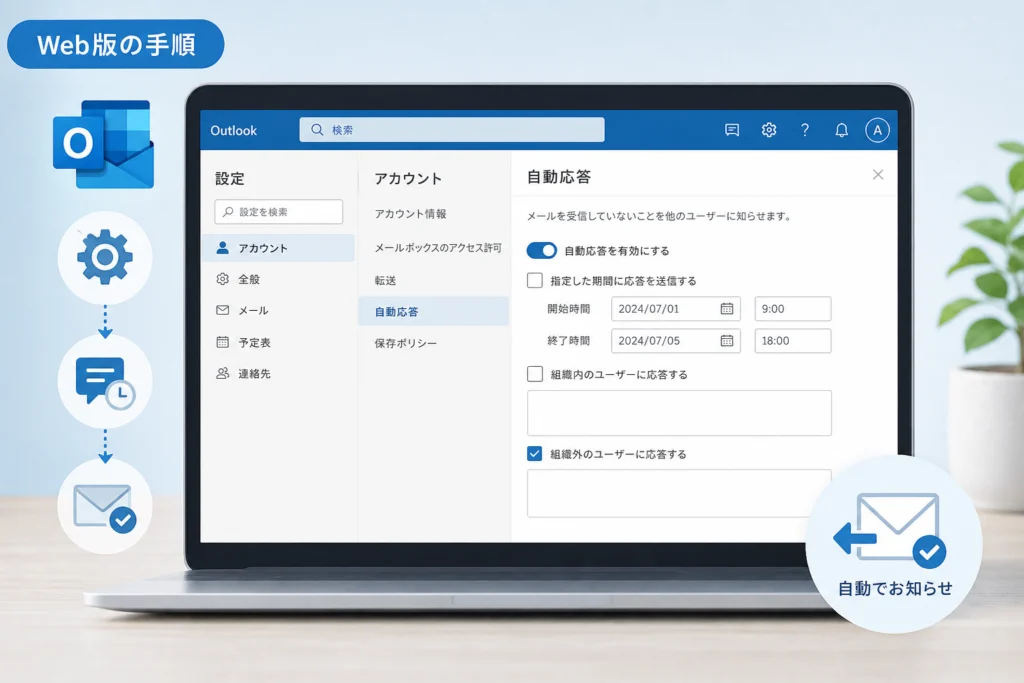
Task: Focus the 検索 search bar
Action: [452, 129]
